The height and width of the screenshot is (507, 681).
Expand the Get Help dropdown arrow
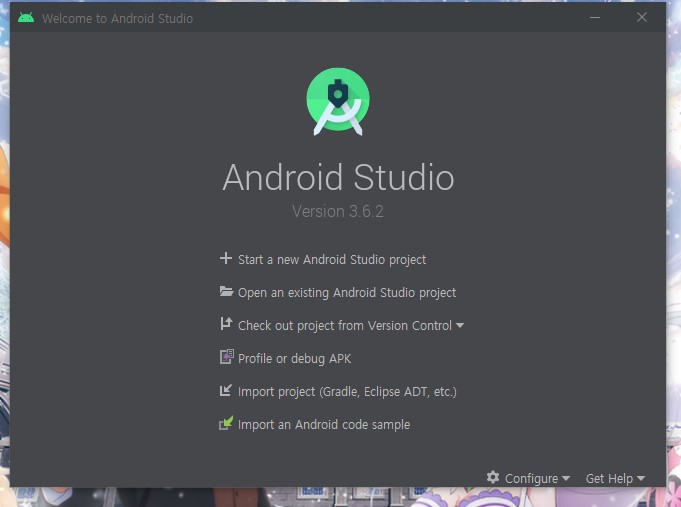pyautogui.click(x=641, y=478)
